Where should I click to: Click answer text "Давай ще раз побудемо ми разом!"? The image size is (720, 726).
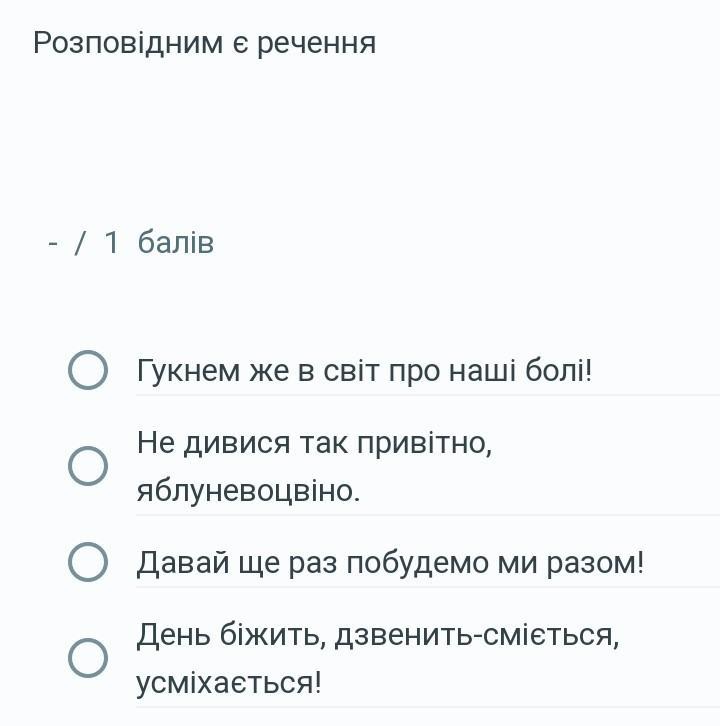point(390,563)
